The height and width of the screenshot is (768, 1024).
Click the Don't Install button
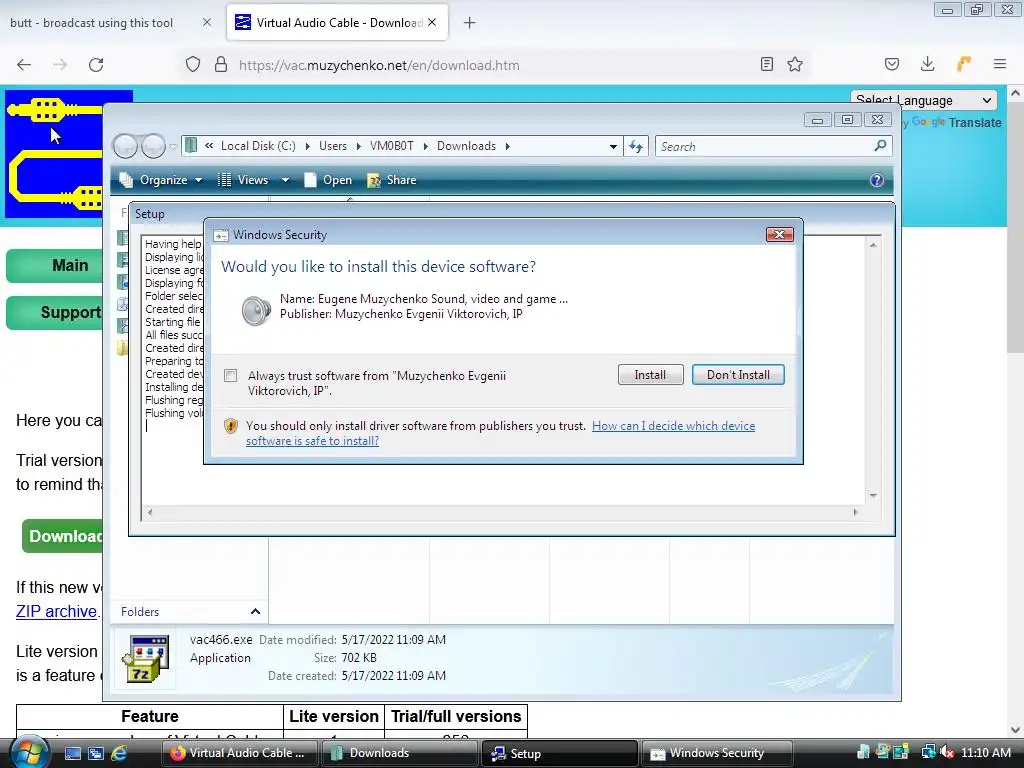[x=738, y=375]
